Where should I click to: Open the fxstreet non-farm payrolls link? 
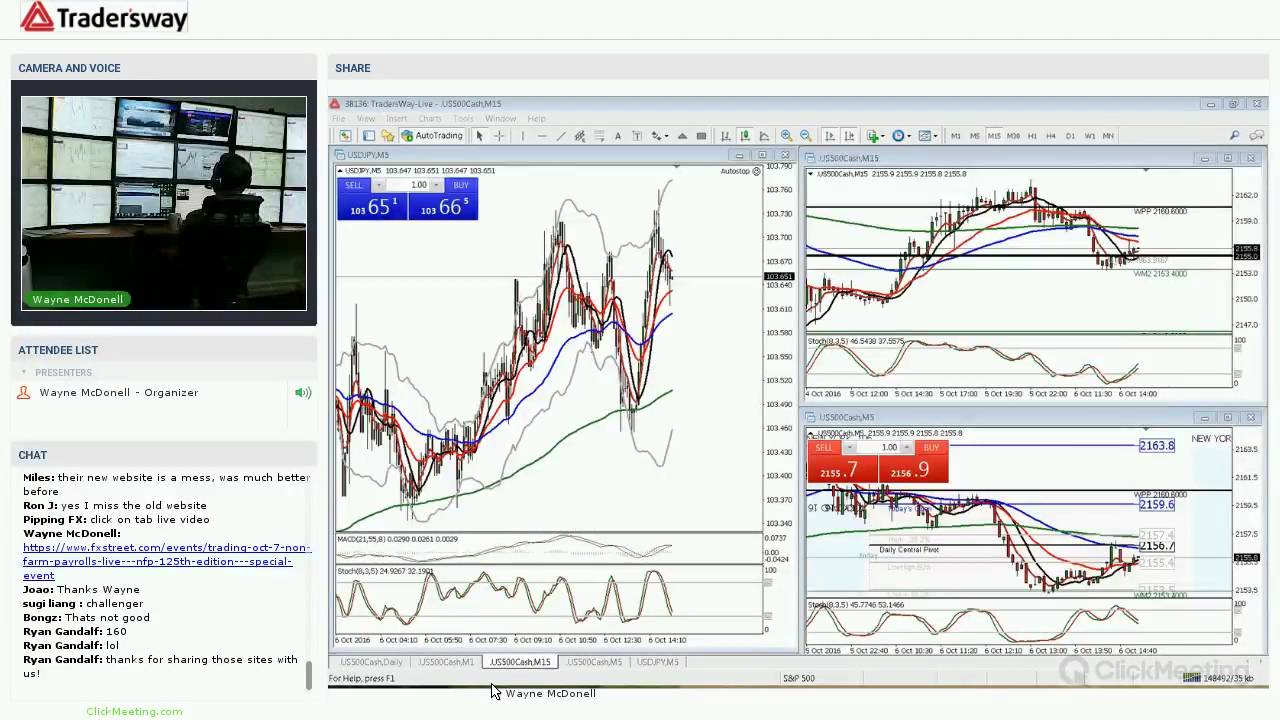pyautogui.click(x=167, y=561)
